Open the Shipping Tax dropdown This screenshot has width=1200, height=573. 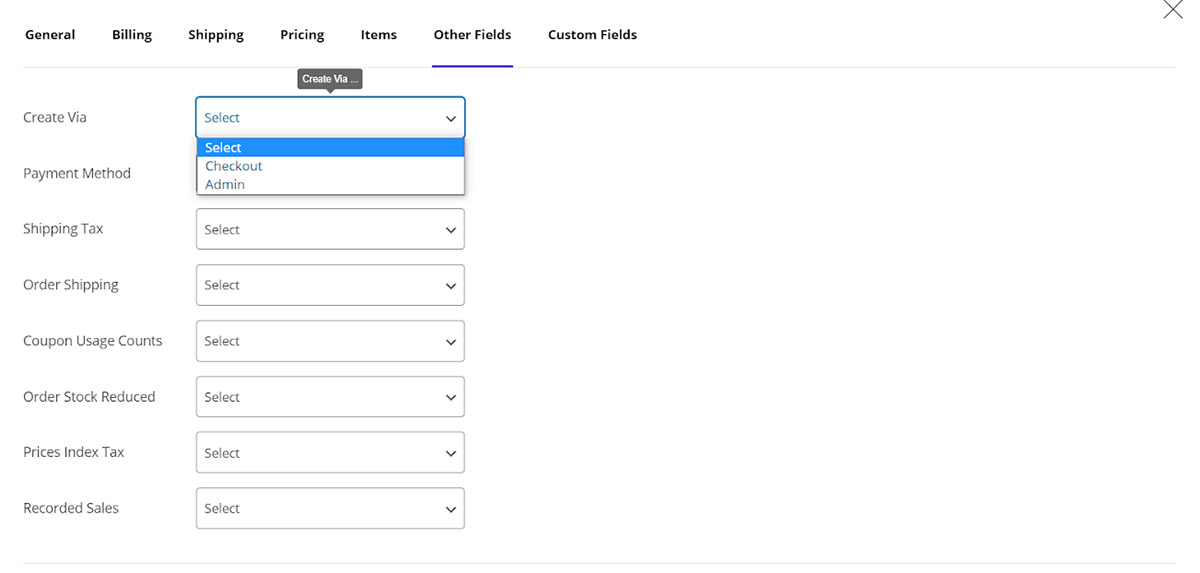point(330,229)
